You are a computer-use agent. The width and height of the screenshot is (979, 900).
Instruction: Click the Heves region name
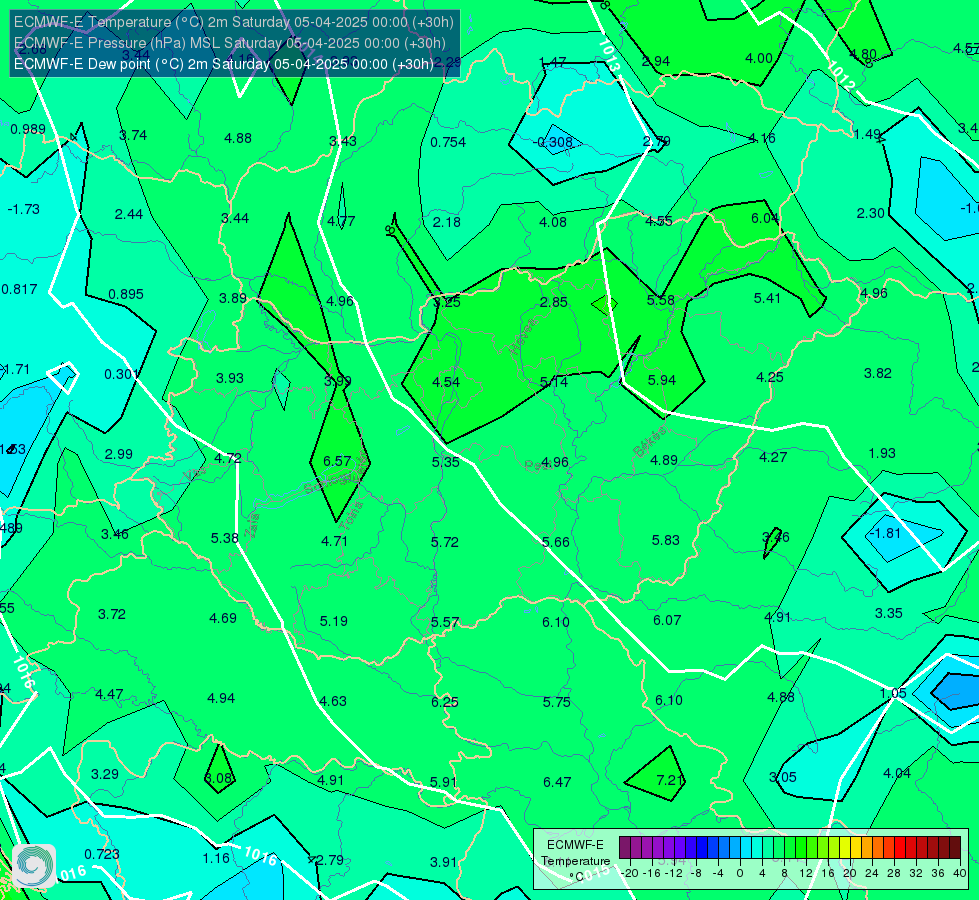pyautogui.click(x=523, y=335)
